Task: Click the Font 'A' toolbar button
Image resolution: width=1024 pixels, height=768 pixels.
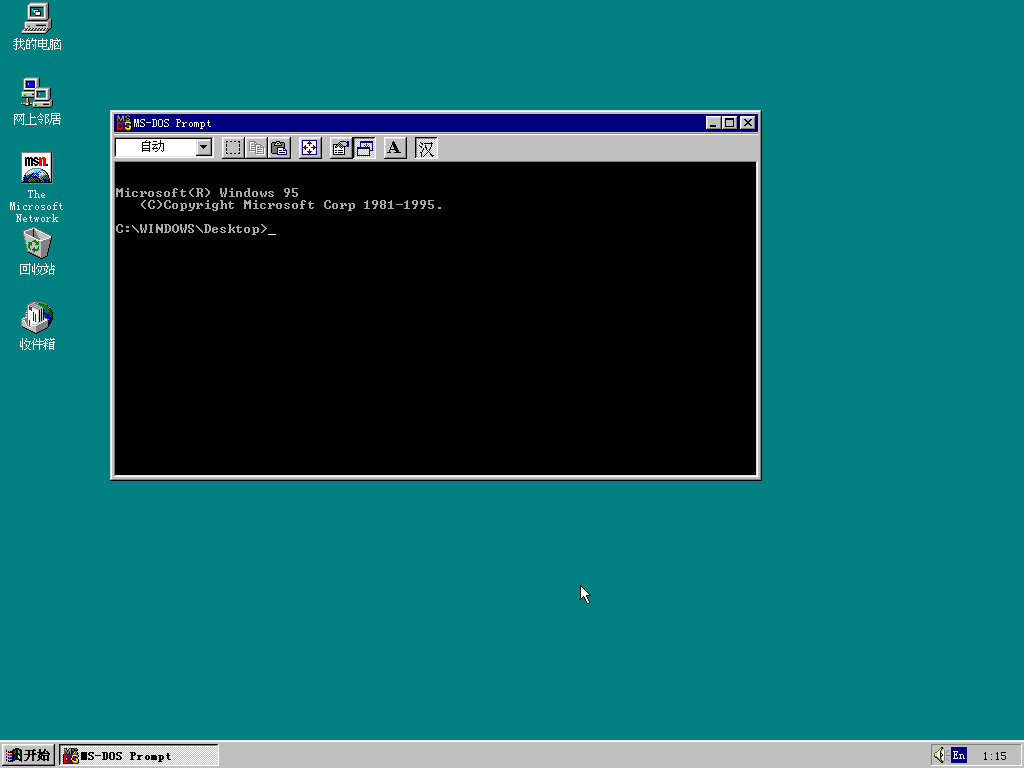Action: coord(394,148)
